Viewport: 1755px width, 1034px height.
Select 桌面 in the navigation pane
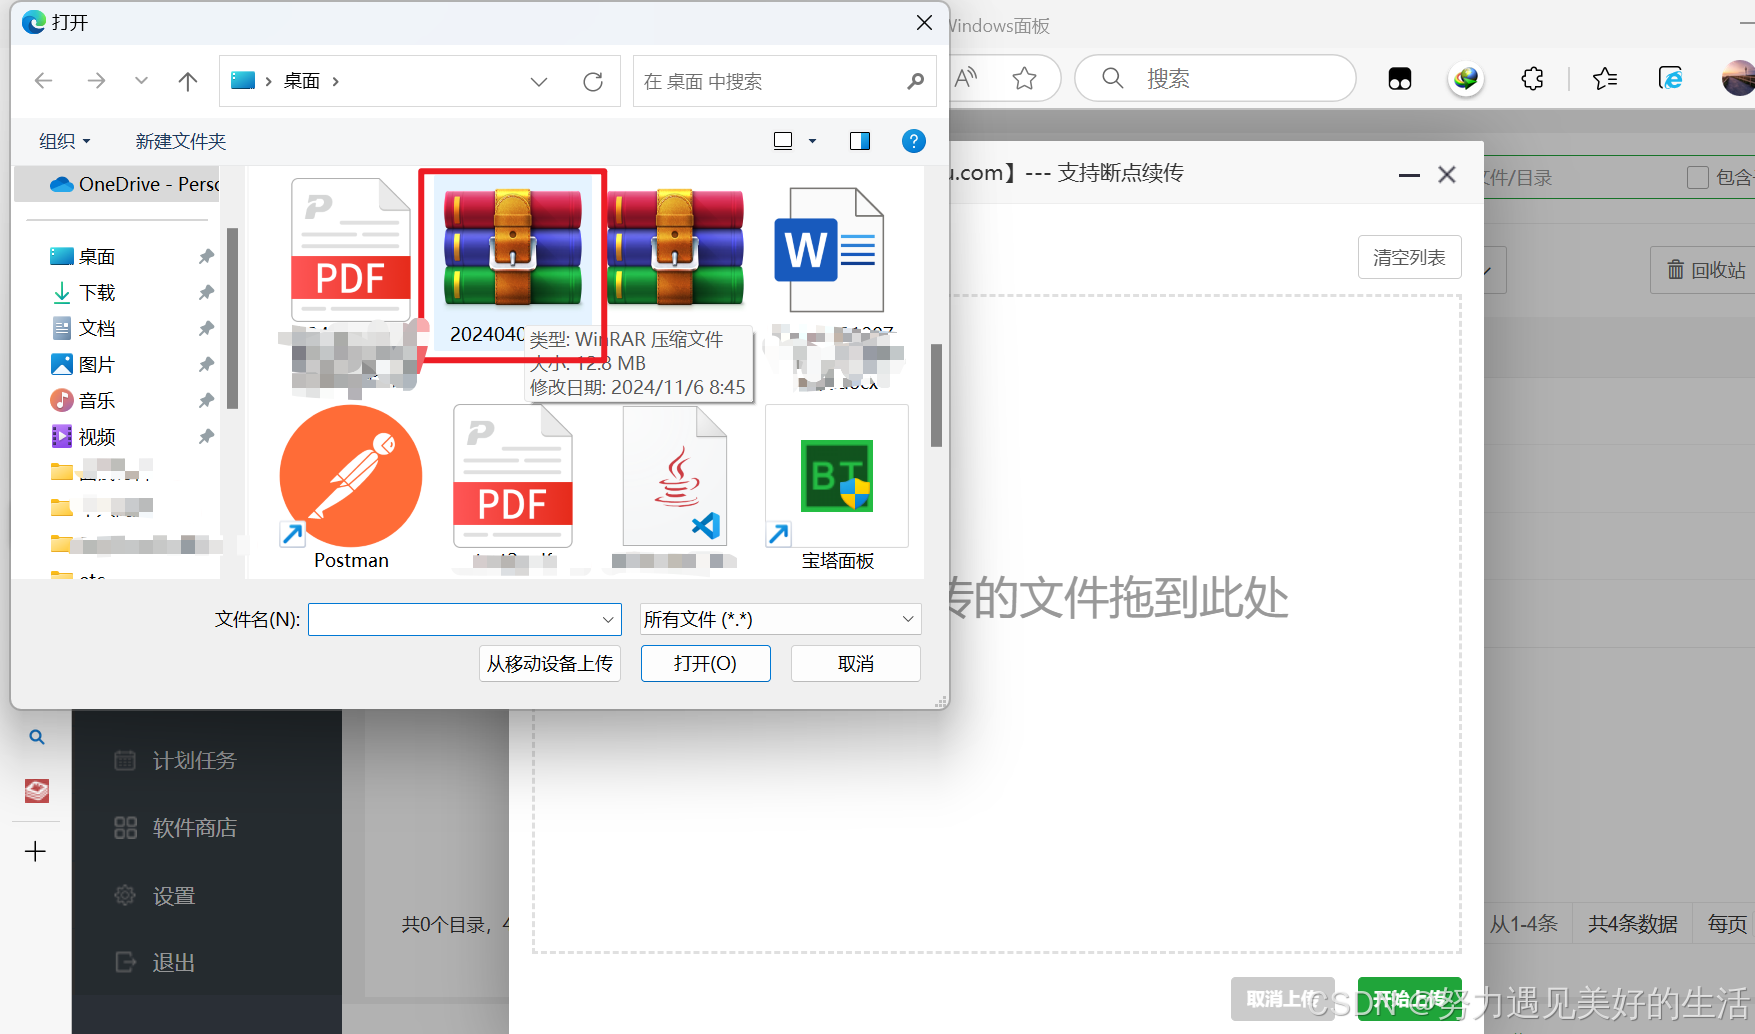click(97, 257)
